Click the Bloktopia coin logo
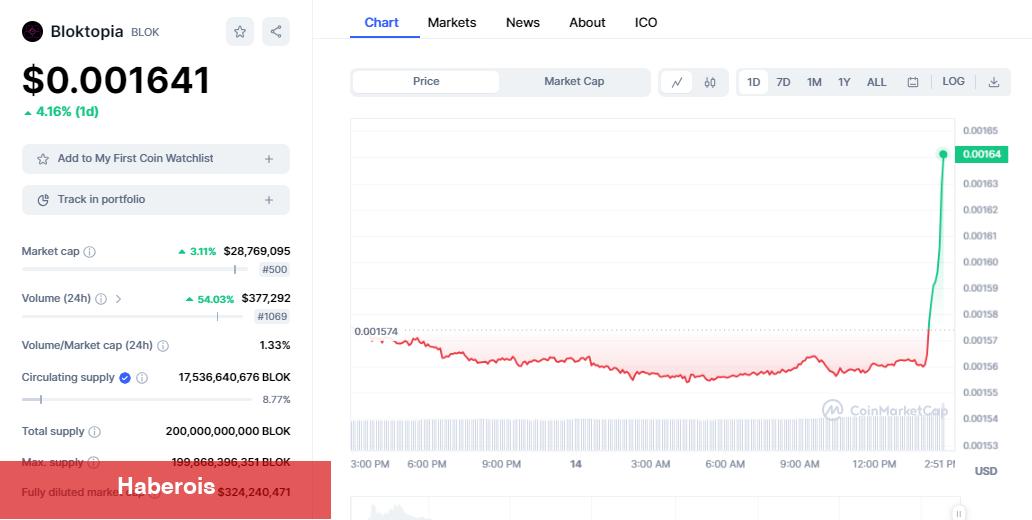1032x520 pixels. tap(32, 32)
